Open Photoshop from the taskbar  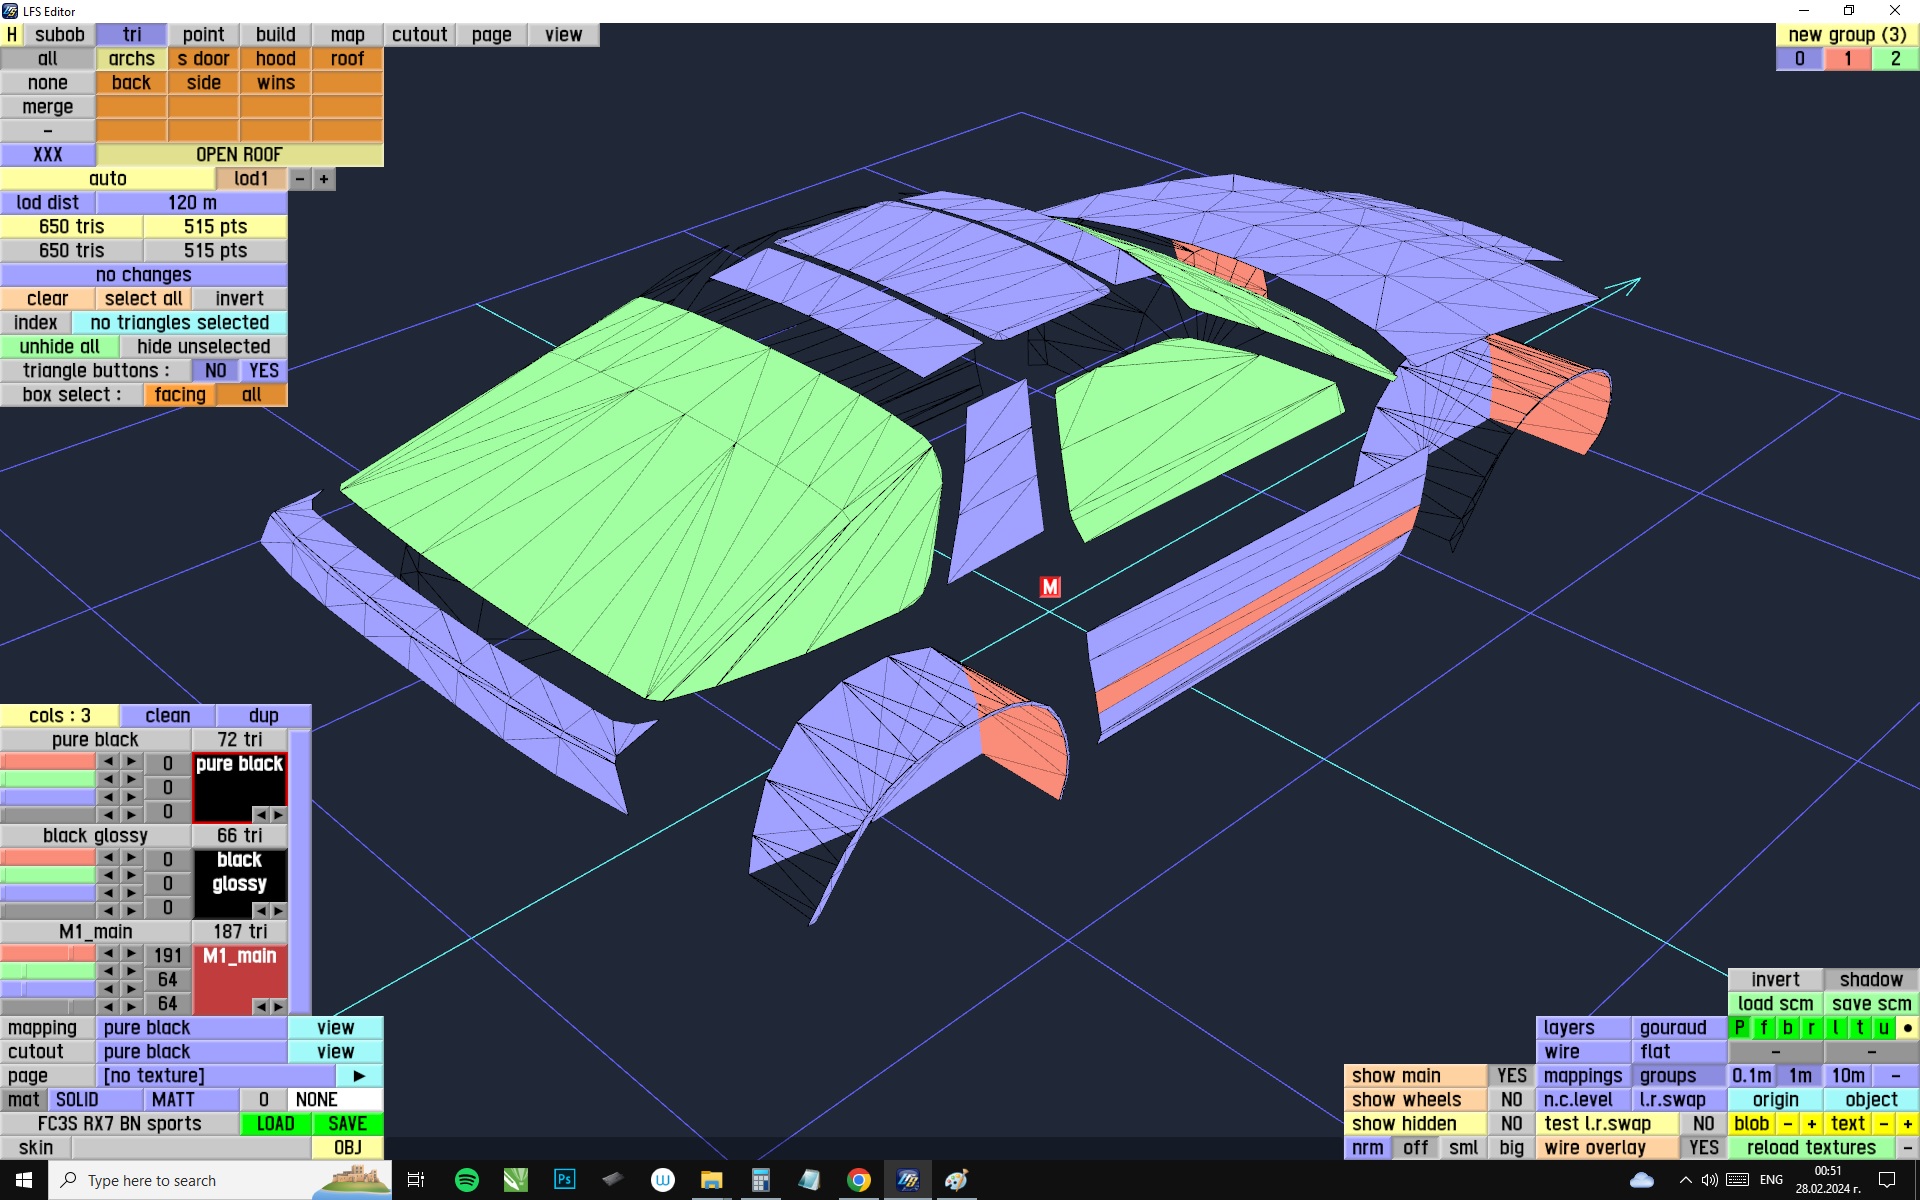[564, 1180]
